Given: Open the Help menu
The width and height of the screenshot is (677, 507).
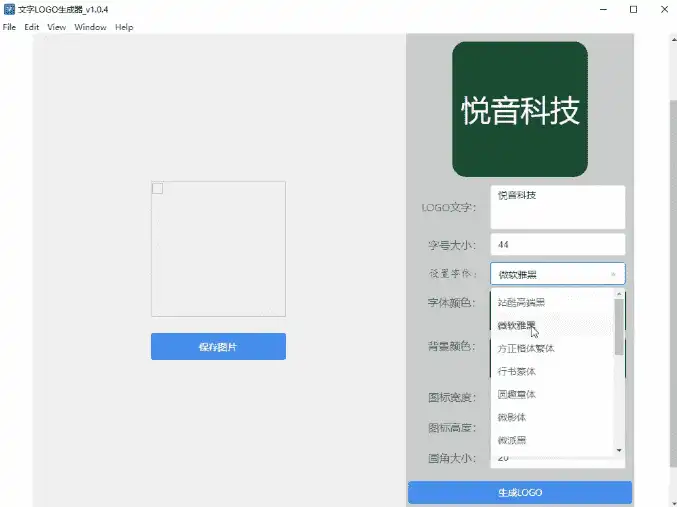Looking at the screenshot, I should [124, 27].
